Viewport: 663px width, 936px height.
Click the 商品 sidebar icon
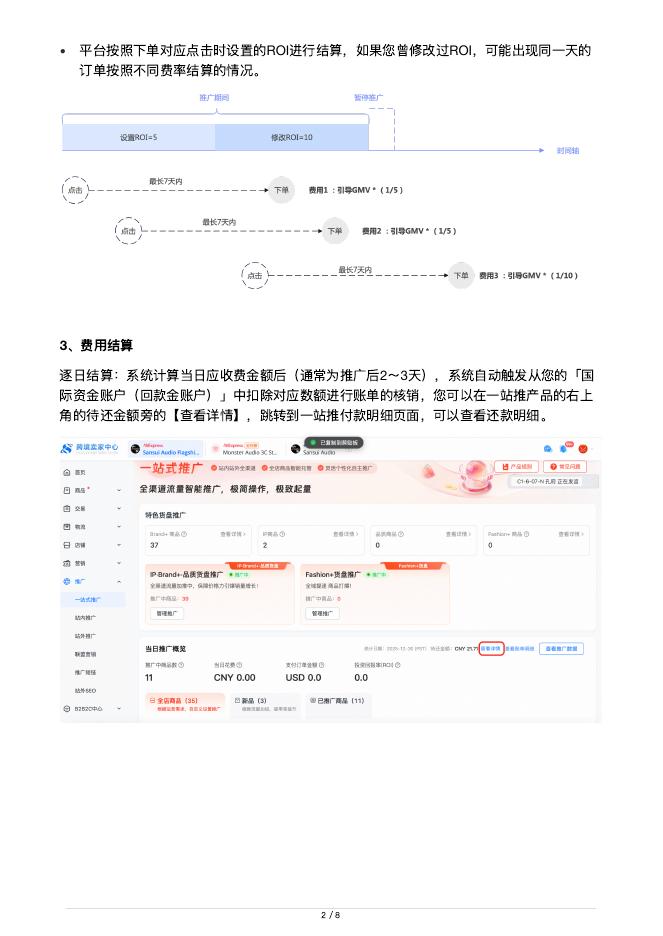(x=67, y=490)
